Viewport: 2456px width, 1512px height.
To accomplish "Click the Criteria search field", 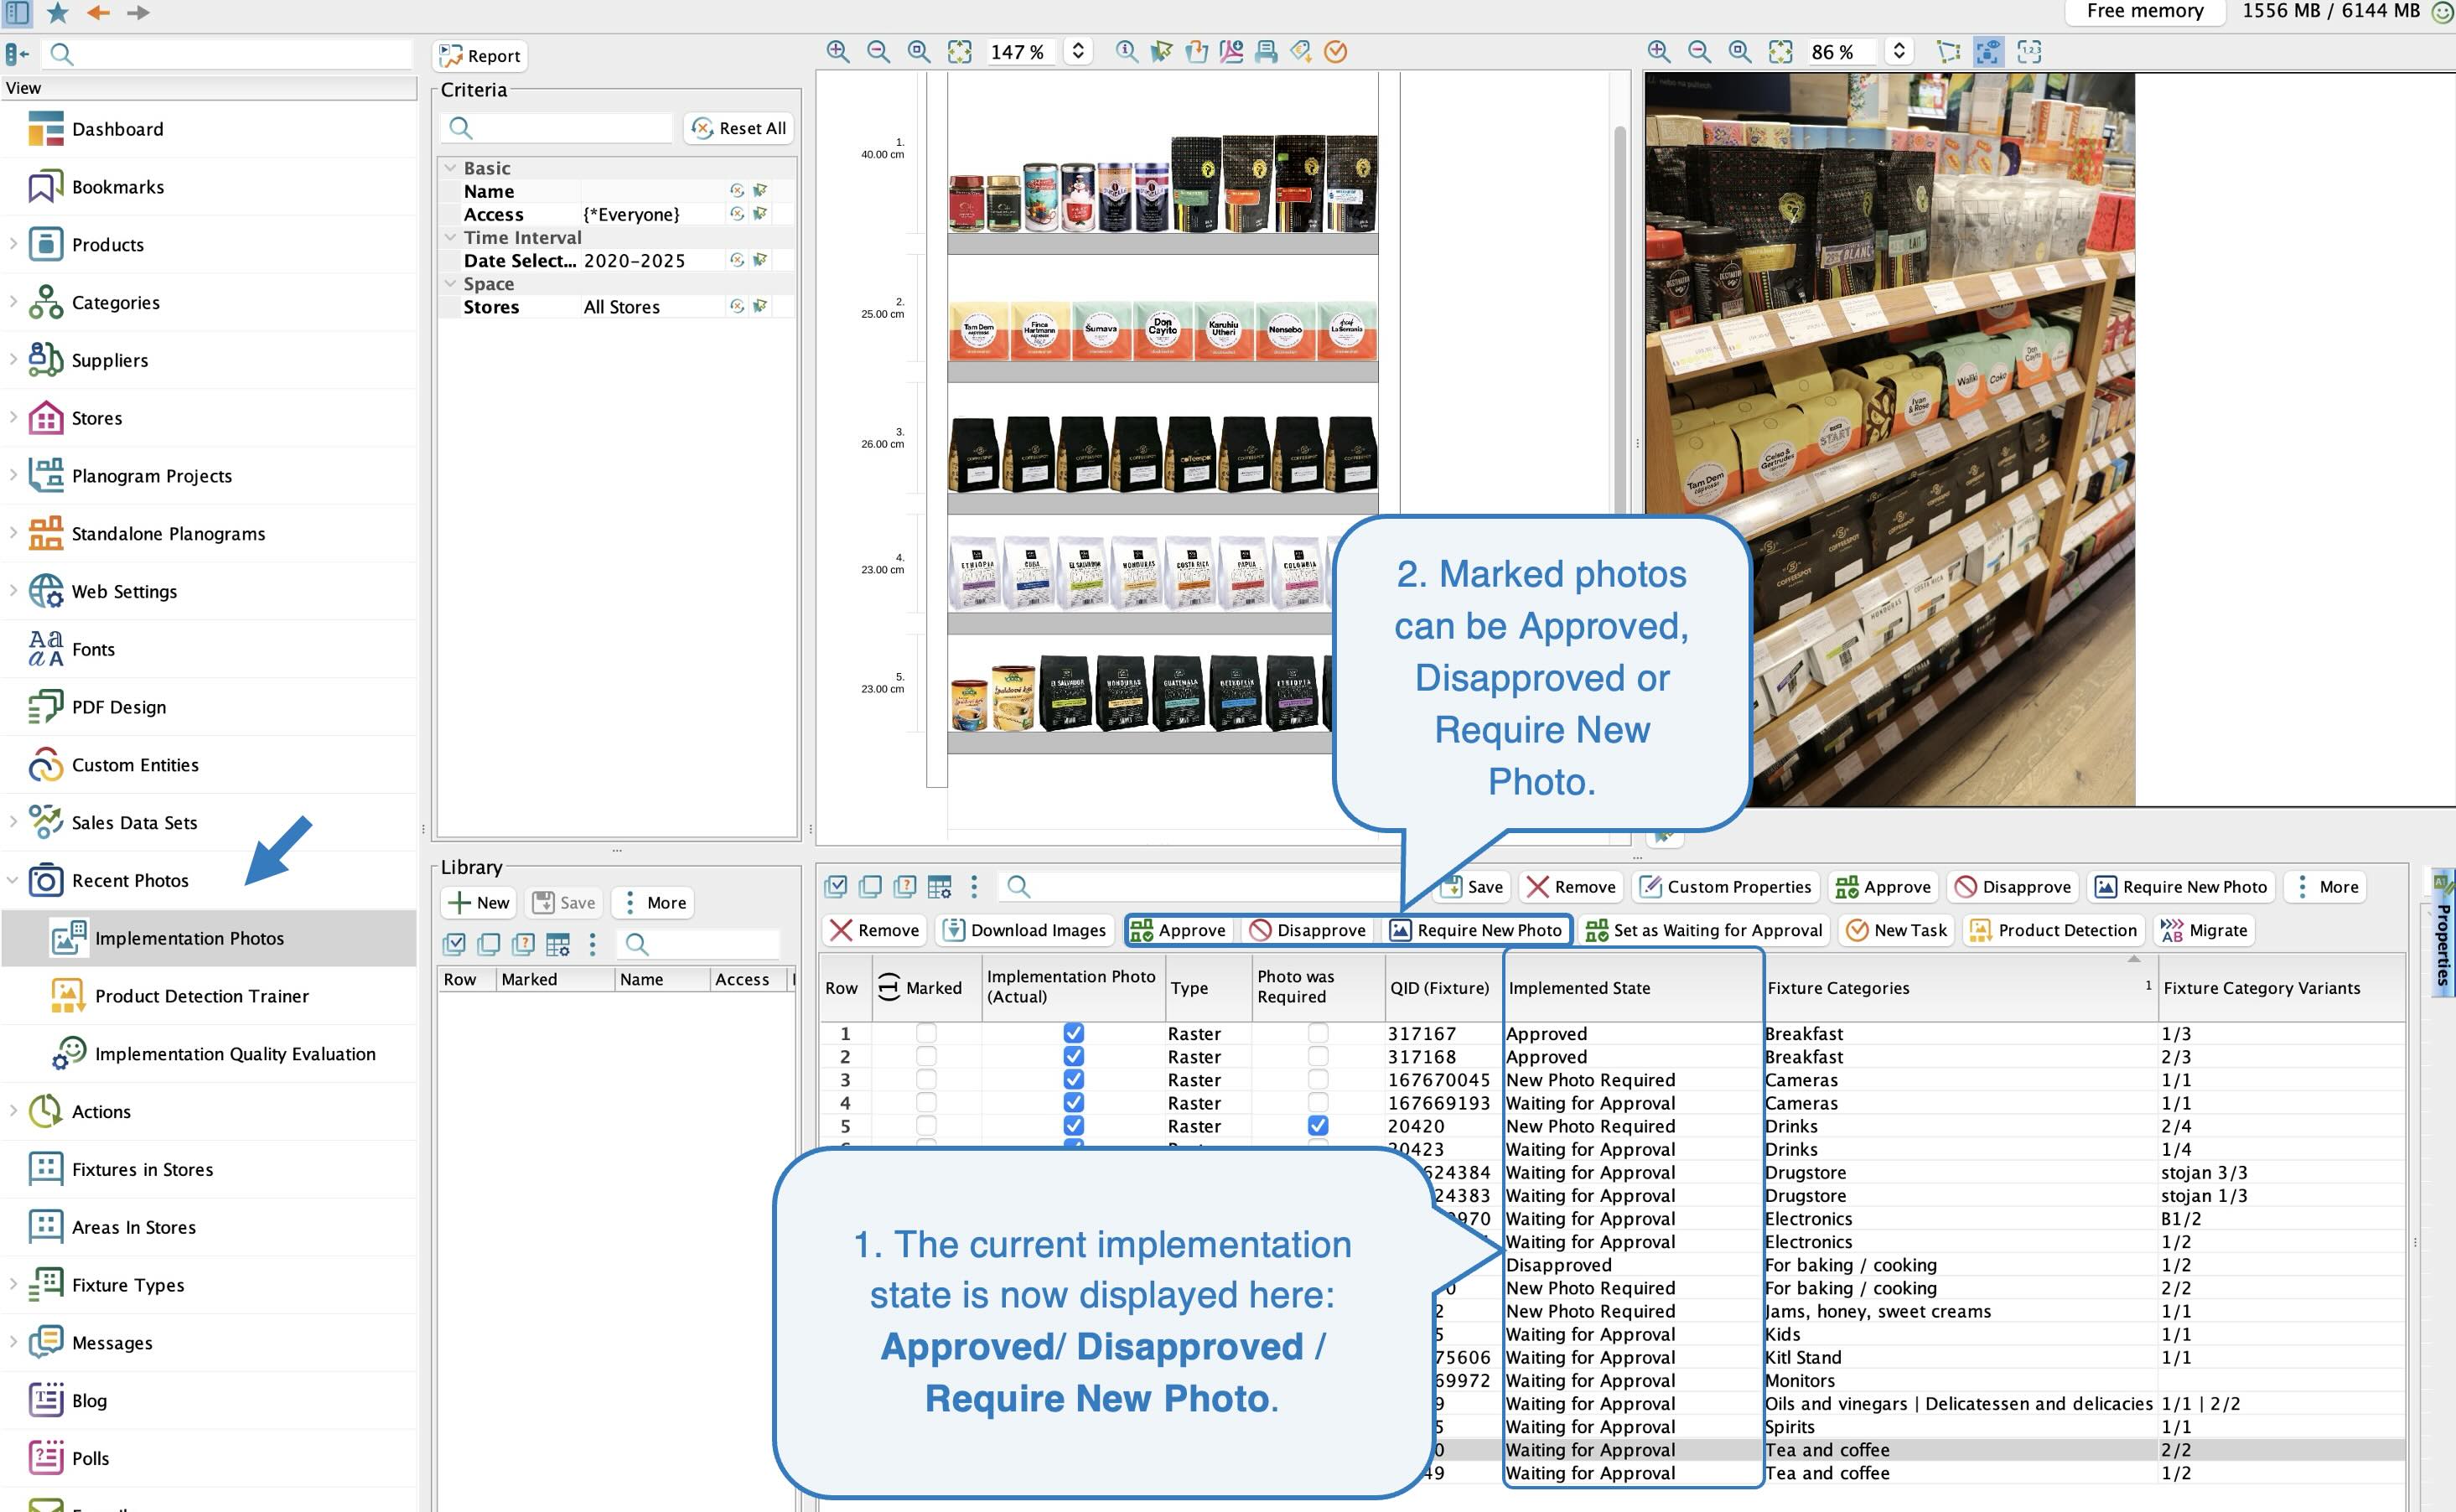I will click(557, 128).
